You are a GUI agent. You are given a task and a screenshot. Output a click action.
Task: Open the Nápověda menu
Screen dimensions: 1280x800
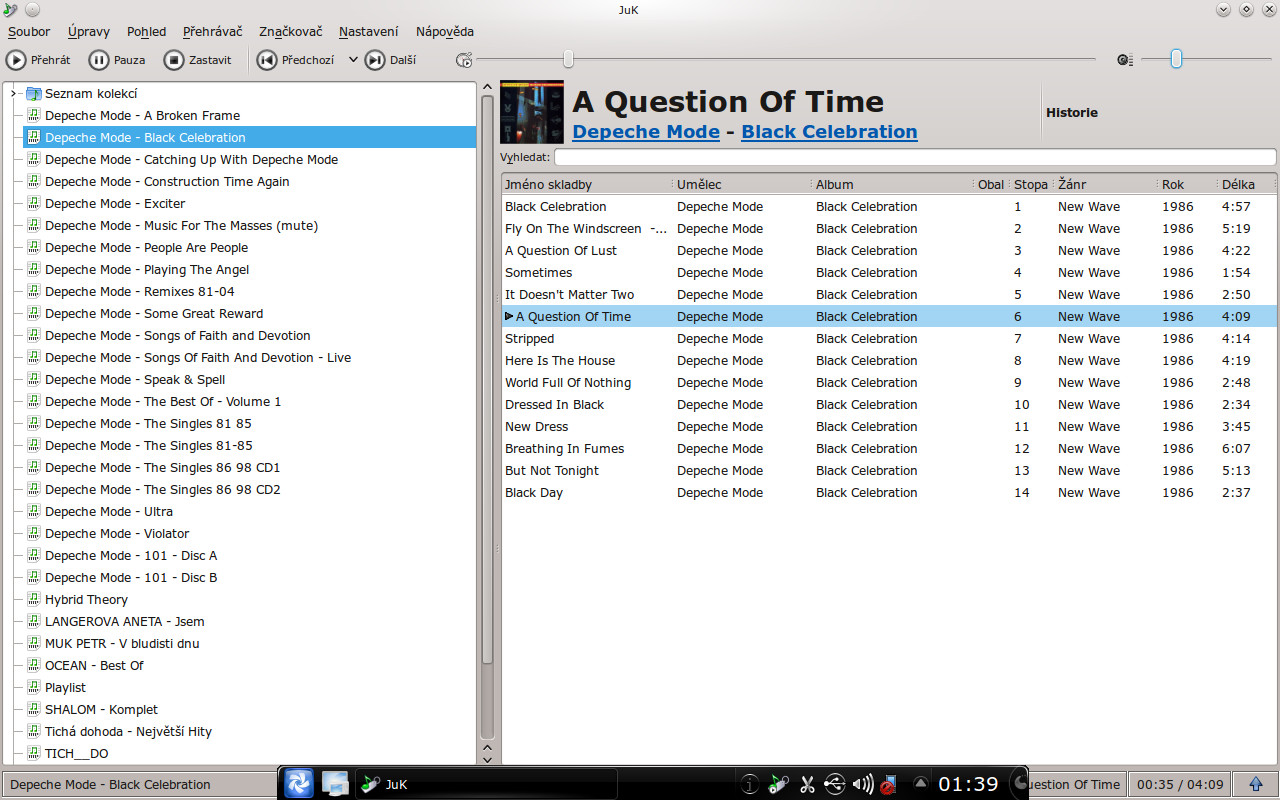click(445, 31)
